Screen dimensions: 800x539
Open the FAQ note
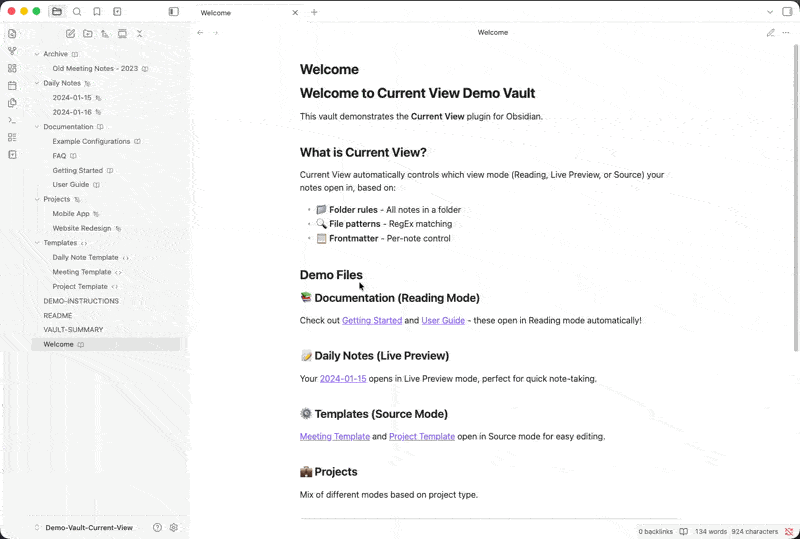point(59,156)
